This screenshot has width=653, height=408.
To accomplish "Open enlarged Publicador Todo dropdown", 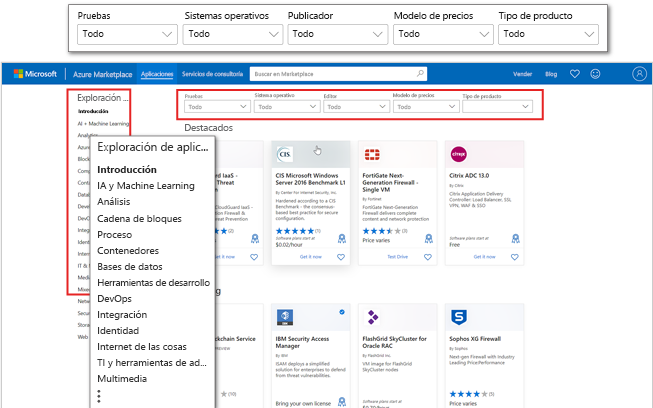I will [338, 34].
